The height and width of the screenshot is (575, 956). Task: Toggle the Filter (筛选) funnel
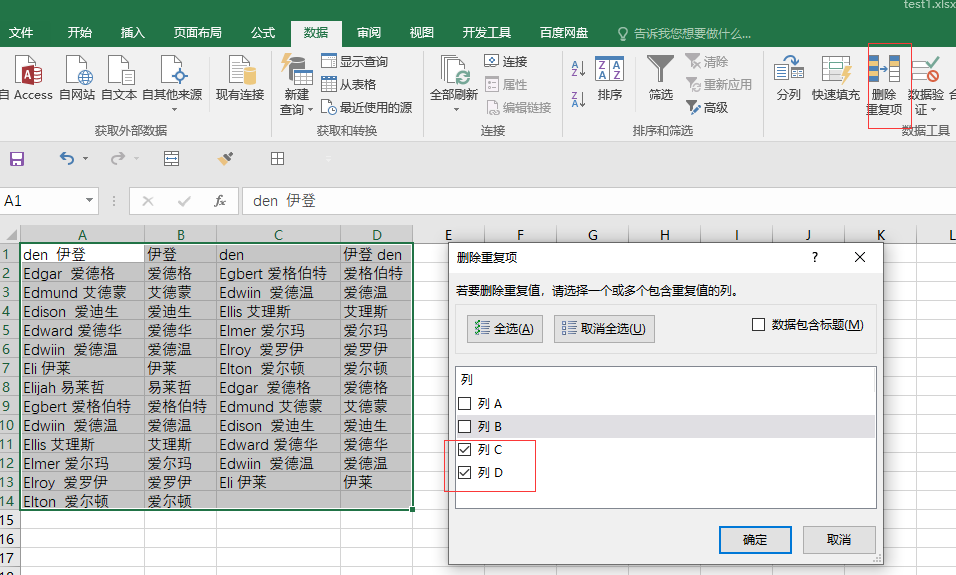pos(661,77)
